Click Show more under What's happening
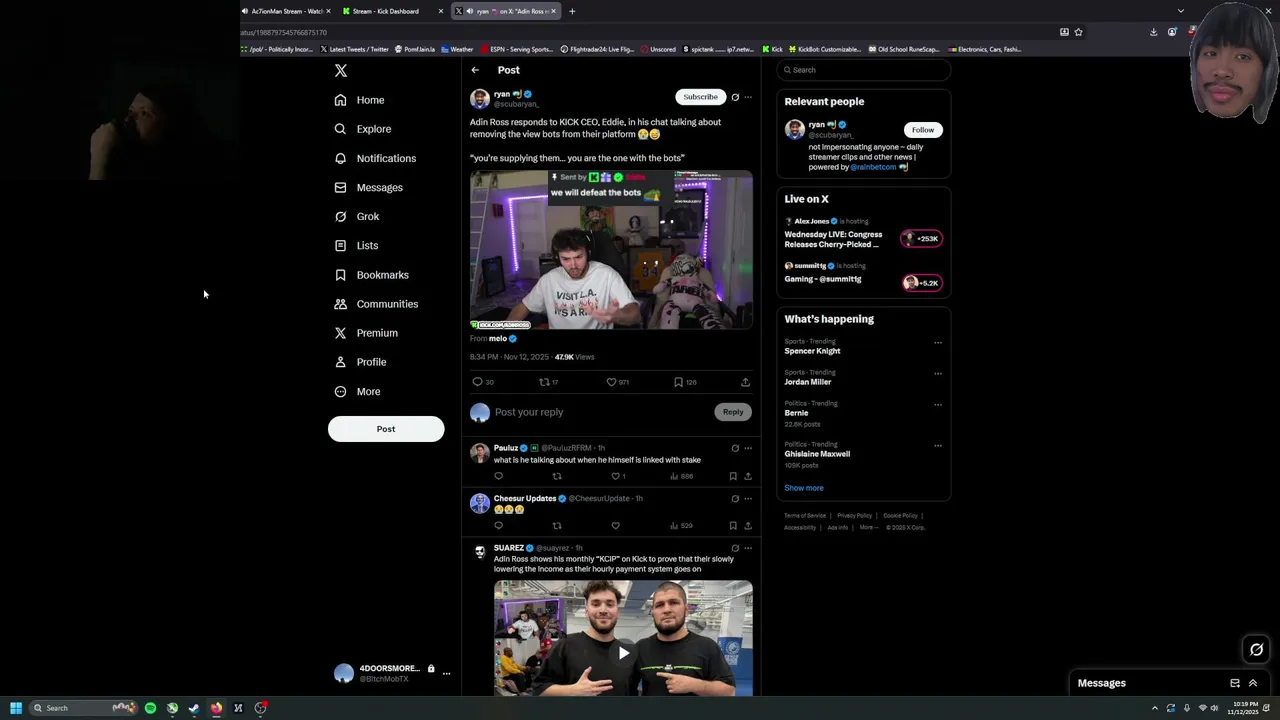This screenshot has height=720, width=1280. click(x=804, y=488)
